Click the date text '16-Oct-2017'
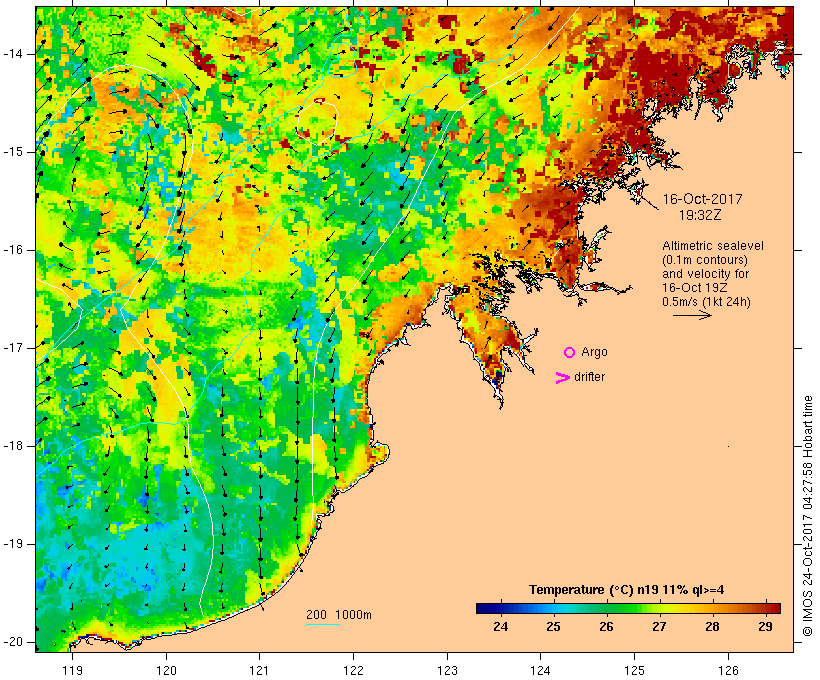Viewport: 820px width, 680px height. (x=702, y=199)
